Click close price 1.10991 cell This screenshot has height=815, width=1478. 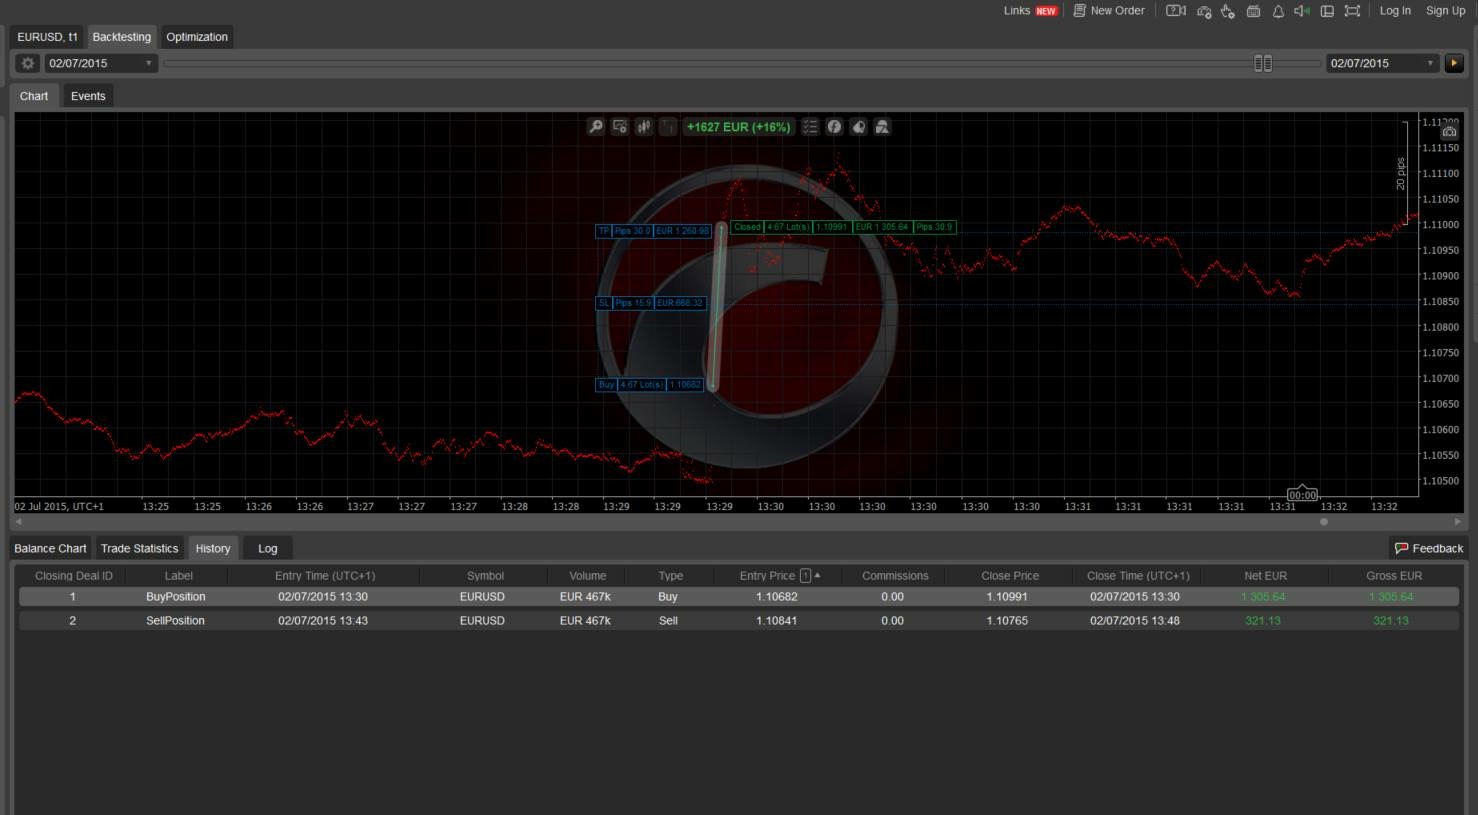pos(1007,597)
